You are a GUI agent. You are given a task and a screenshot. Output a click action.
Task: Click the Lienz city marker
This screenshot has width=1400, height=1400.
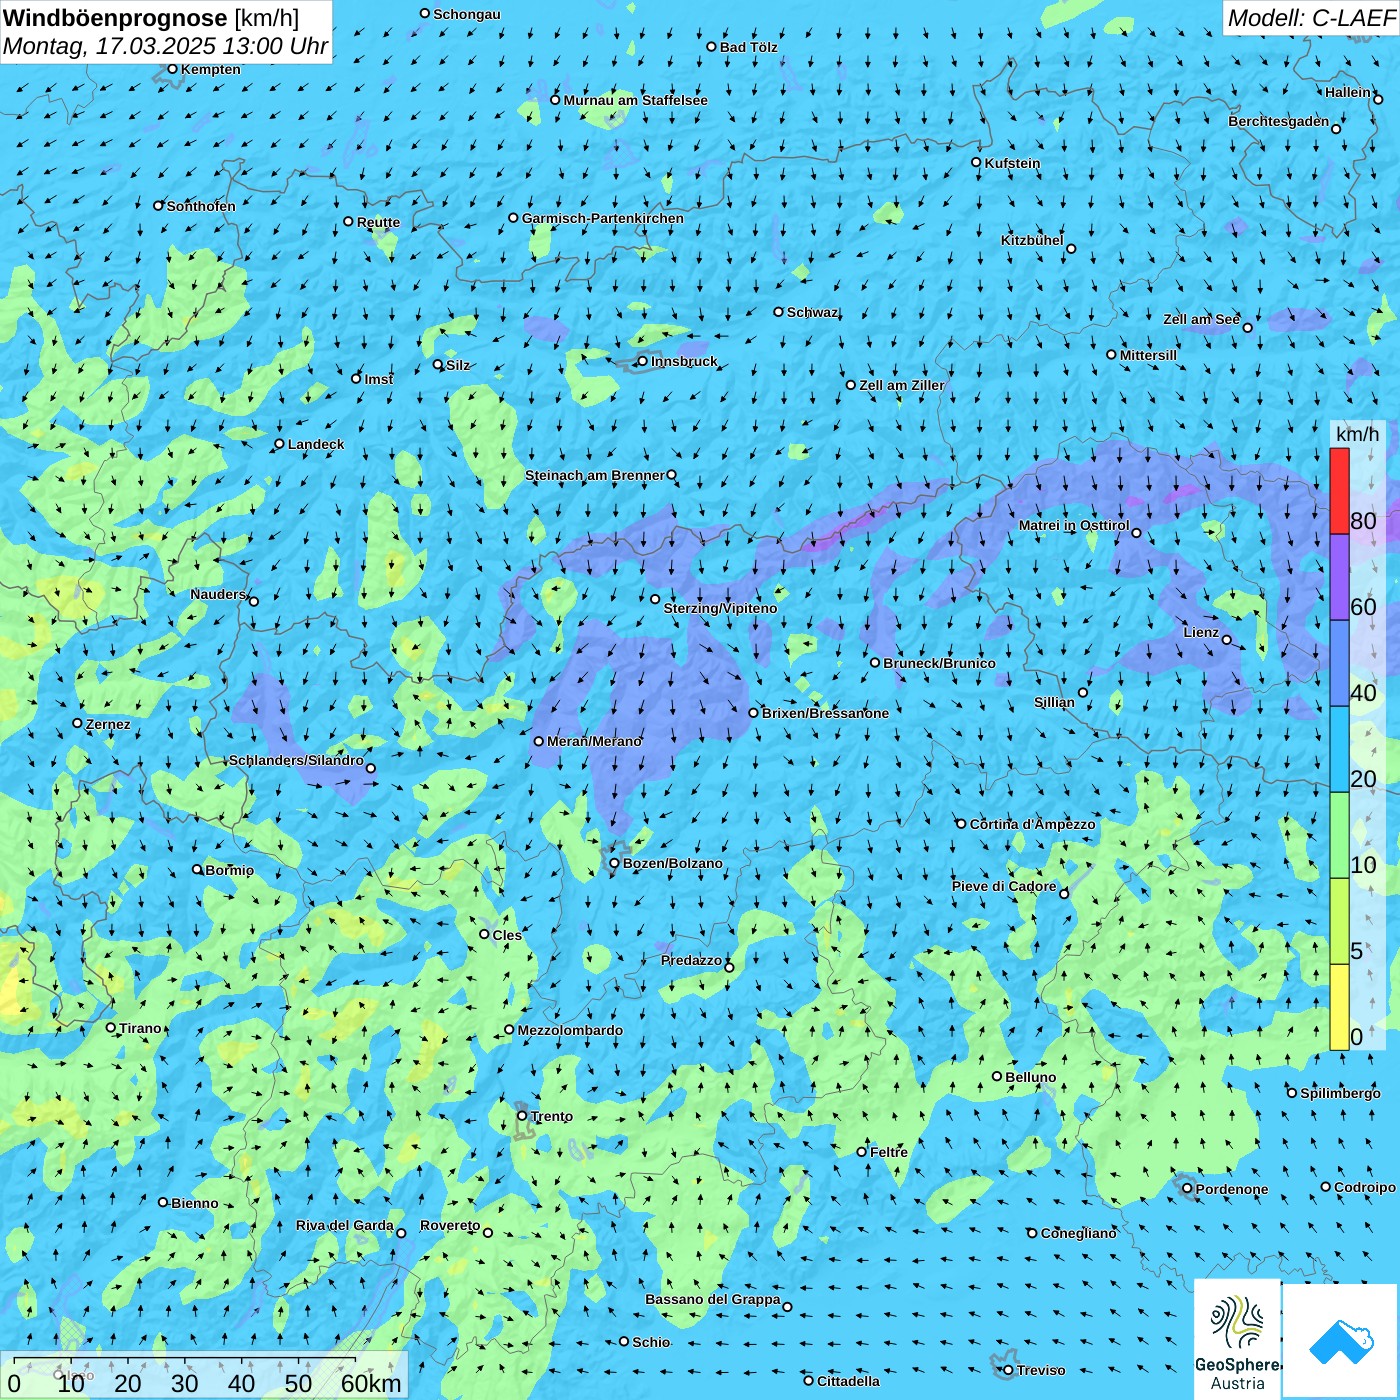click(x=1227, y=640)
